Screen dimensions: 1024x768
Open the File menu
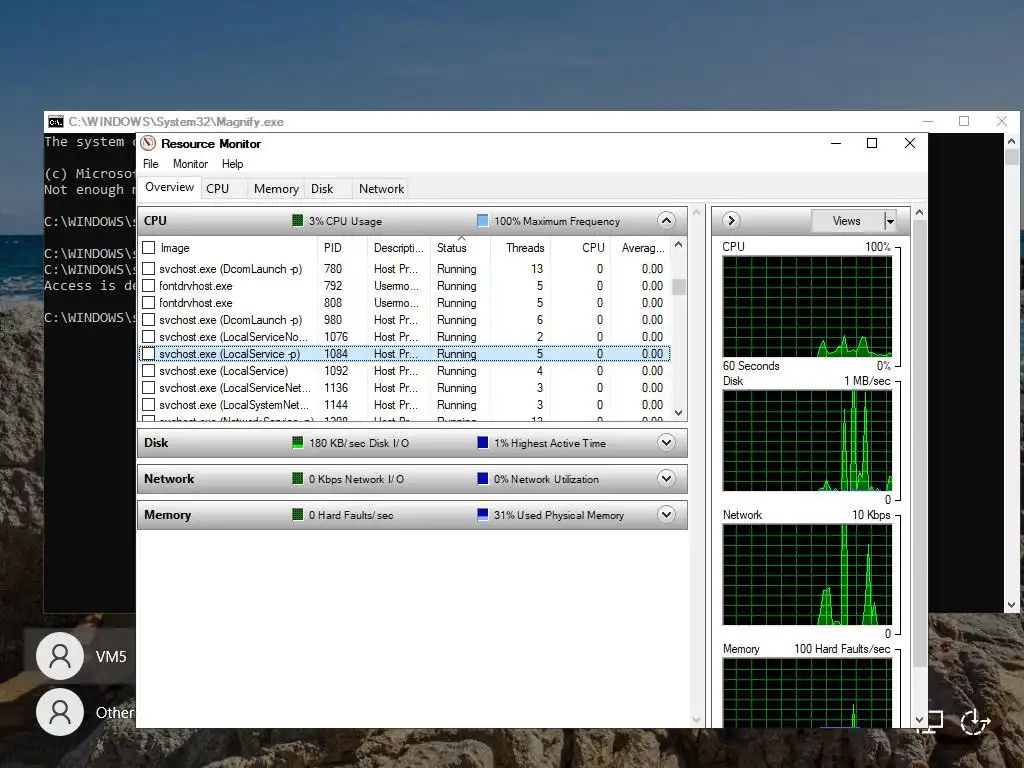(150, 164)
